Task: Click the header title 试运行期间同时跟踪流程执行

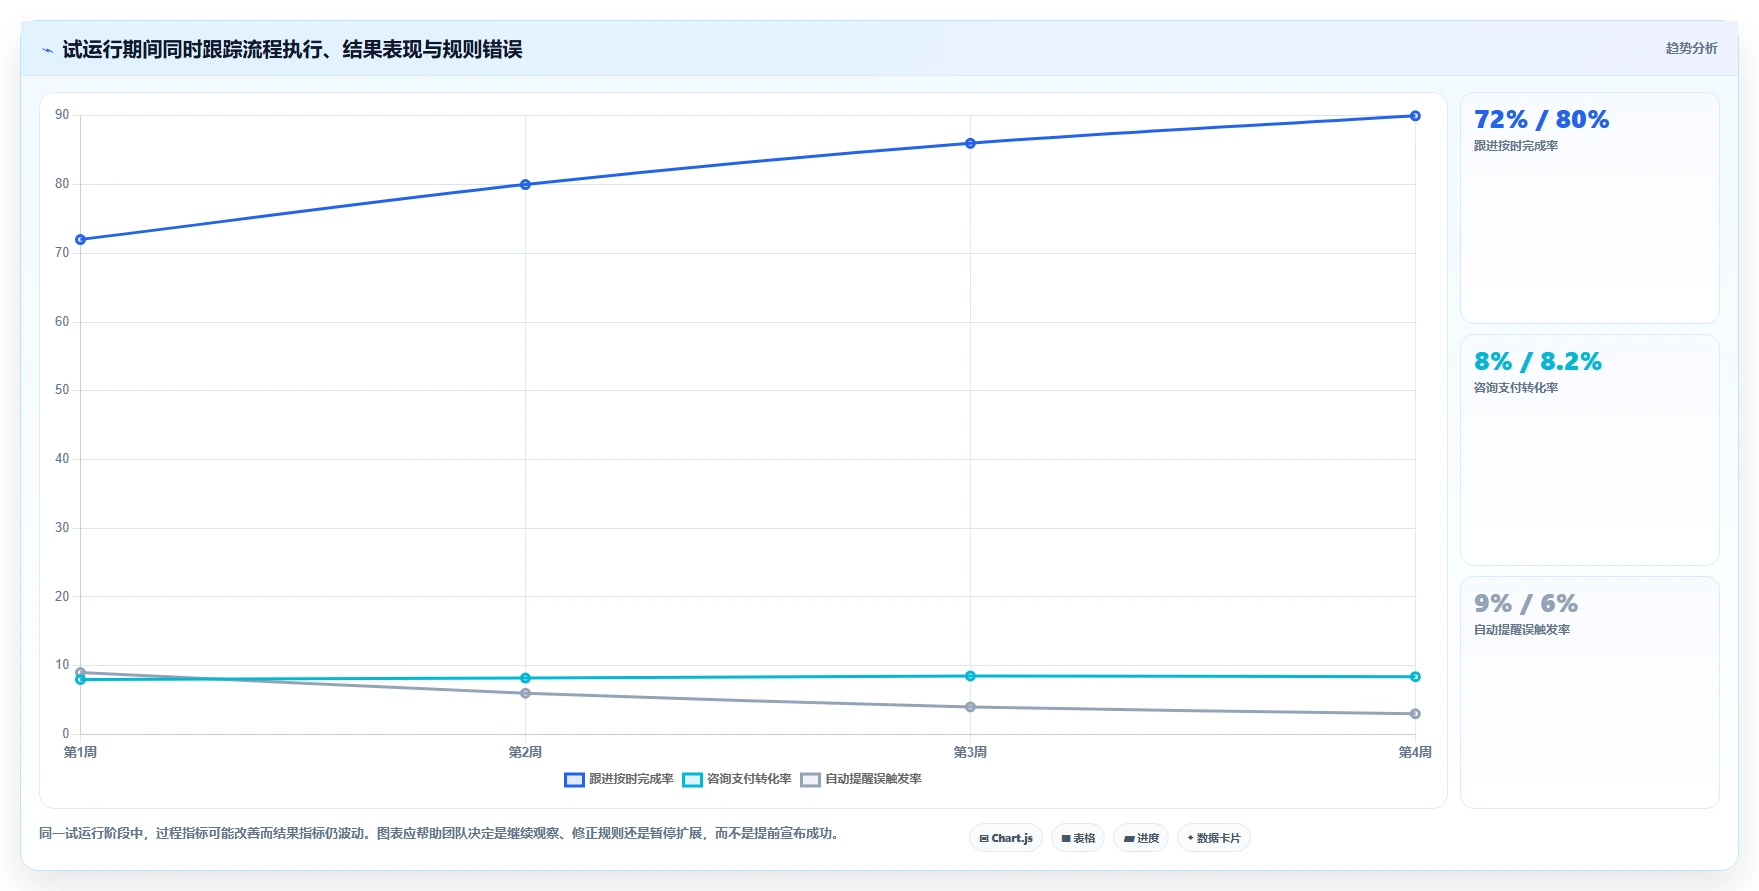Action: tap(292, 49)
